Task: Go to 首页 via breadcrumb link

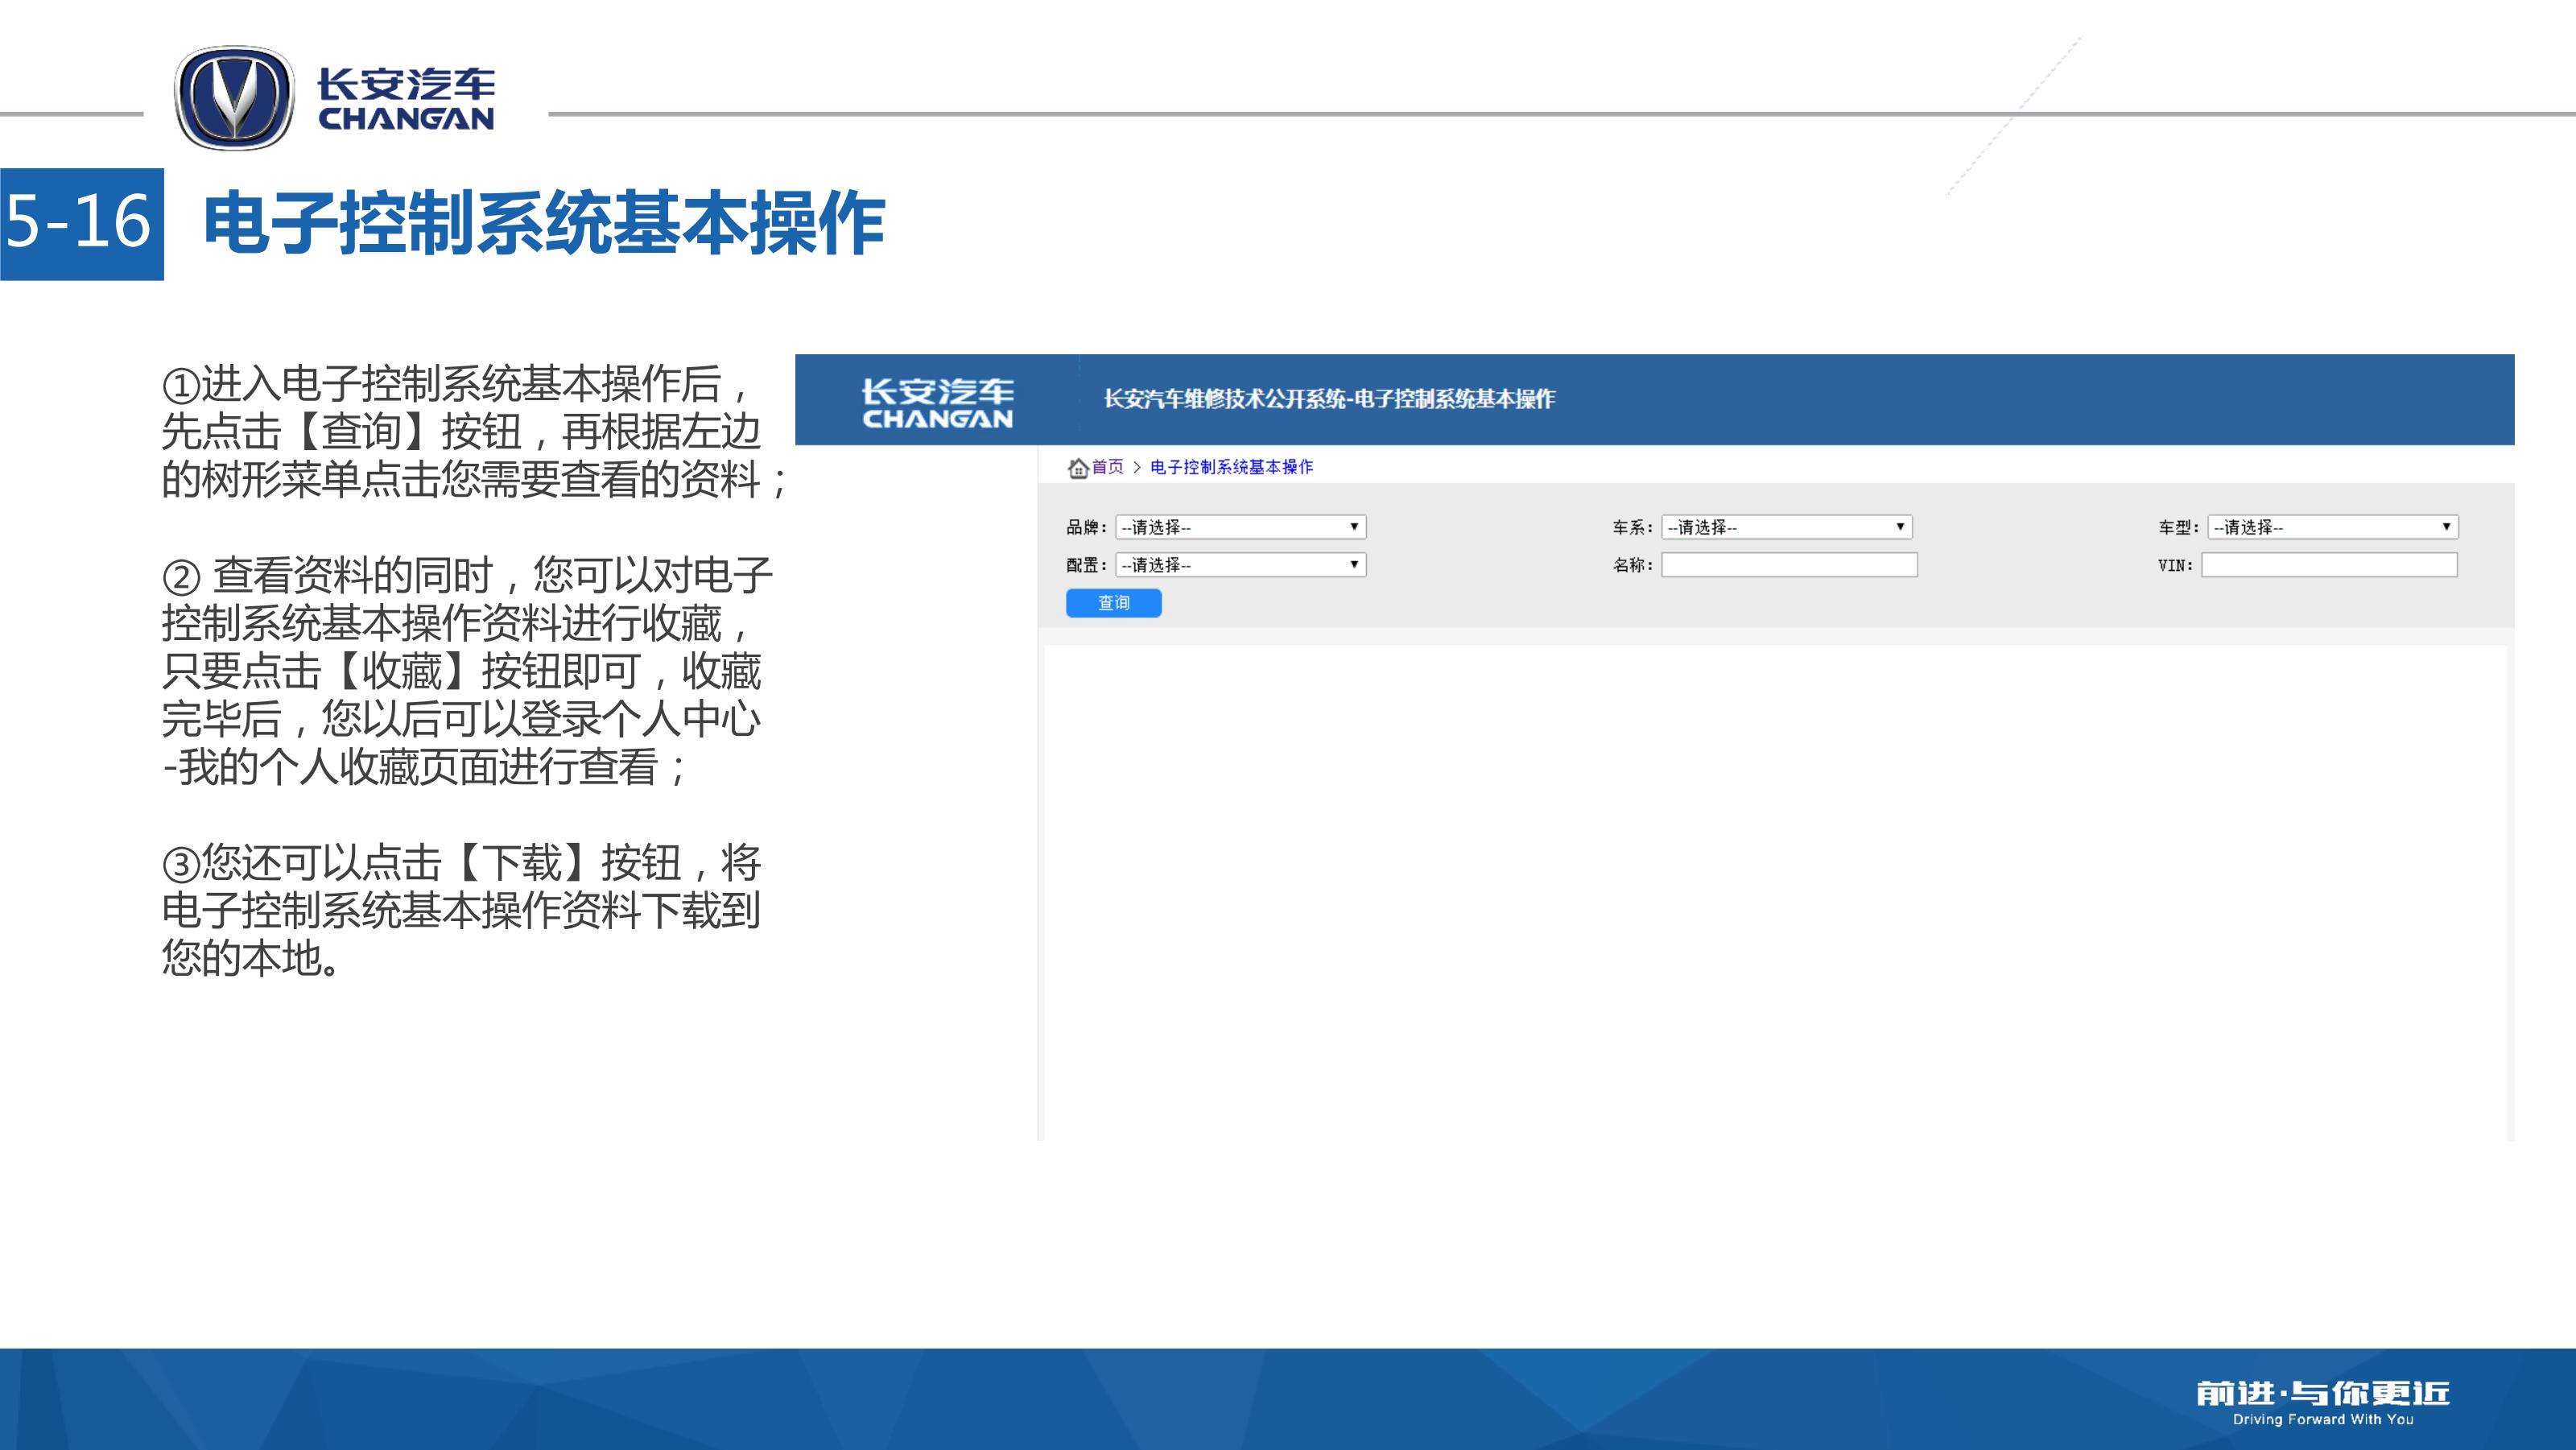Action: tap(1107, 467)
